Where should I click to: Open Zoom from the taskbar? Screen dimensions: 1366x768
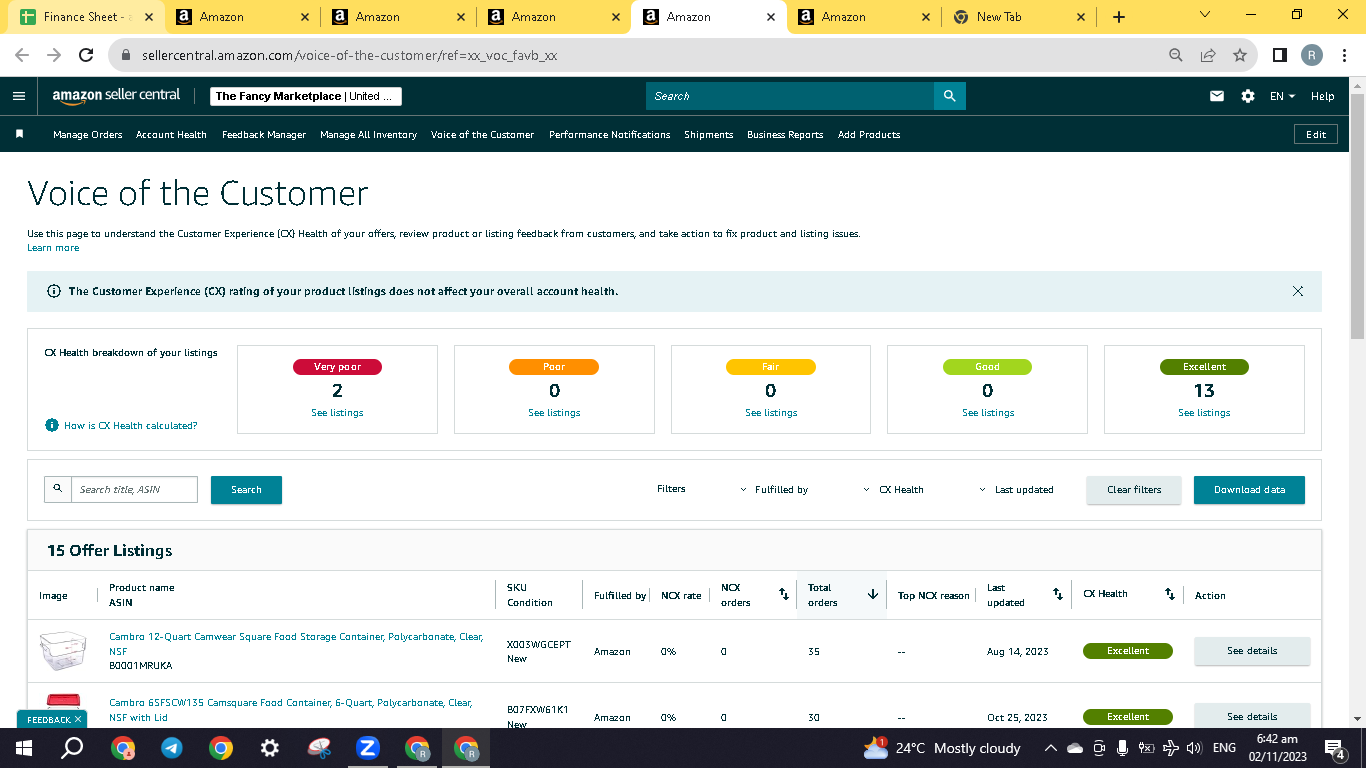(x=368, y=748)
